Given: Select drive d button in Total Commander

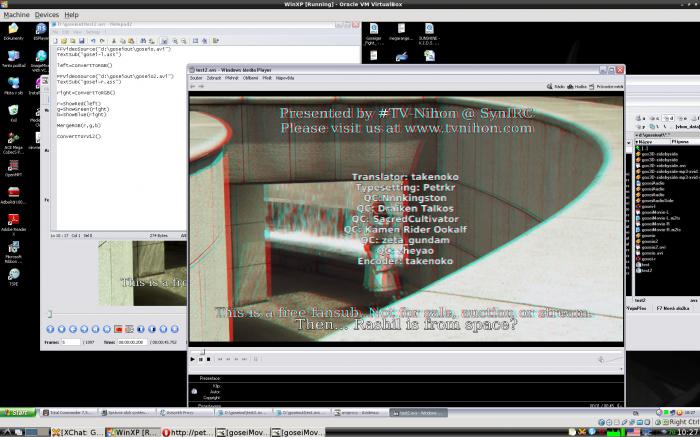Looking at the screenshot, I should coord(668,118).
